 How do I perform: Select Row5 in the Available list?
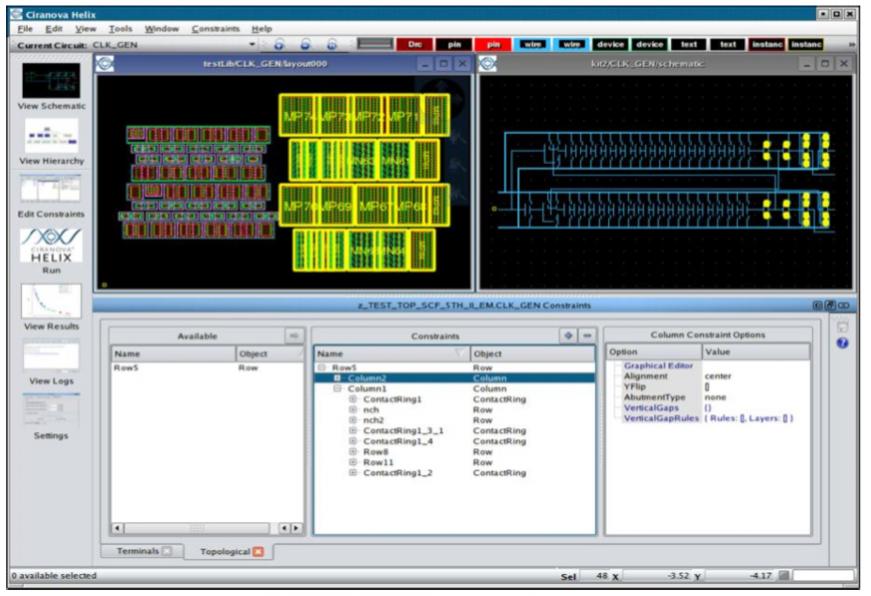coord(207,368)
